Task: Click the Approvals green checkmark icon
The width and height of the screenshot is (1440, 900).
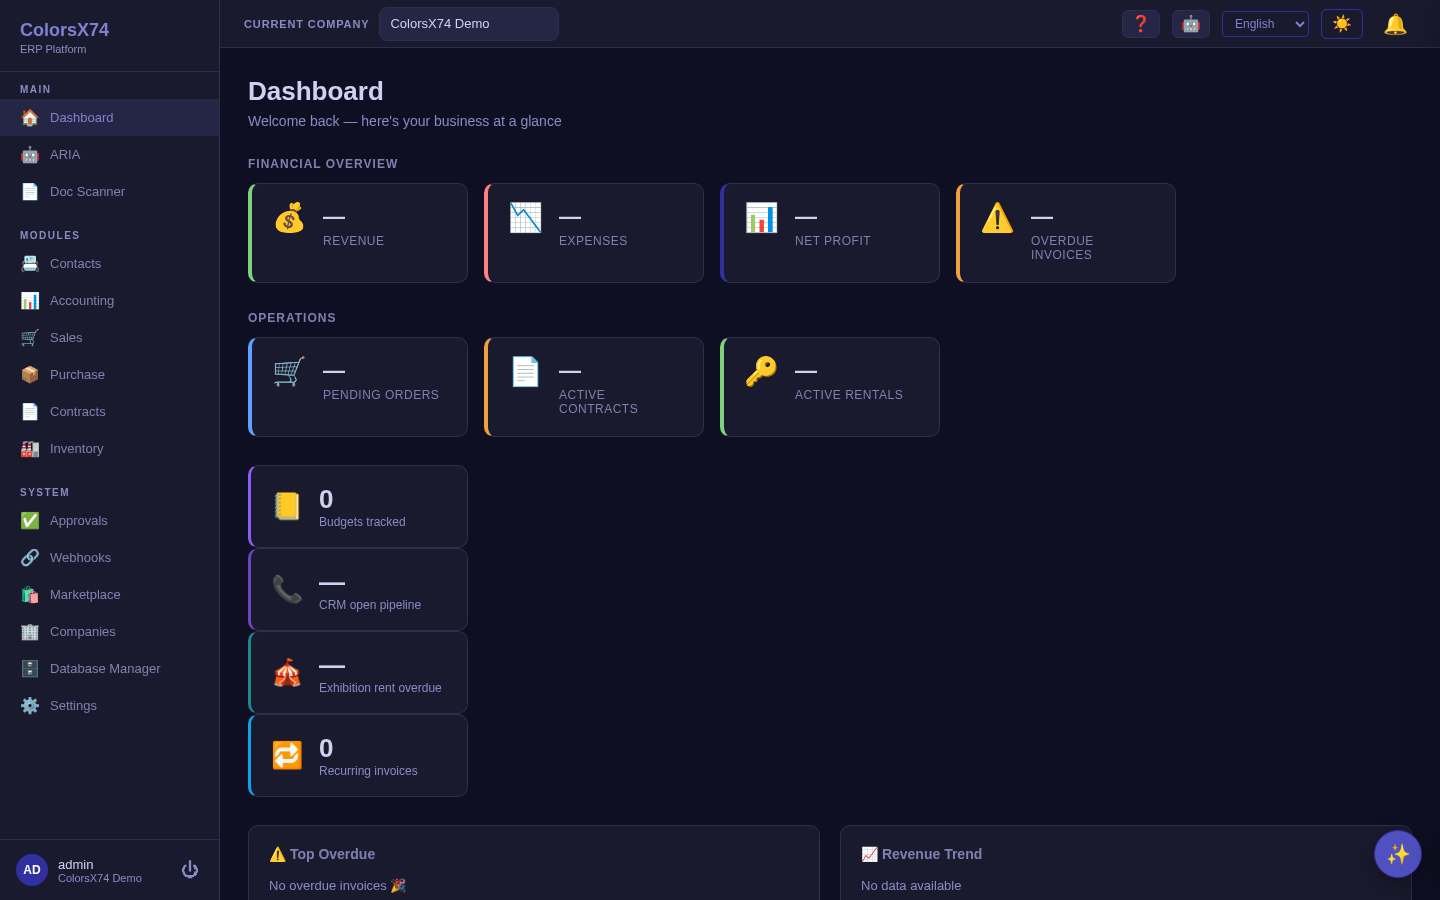Action: point(30,521)
